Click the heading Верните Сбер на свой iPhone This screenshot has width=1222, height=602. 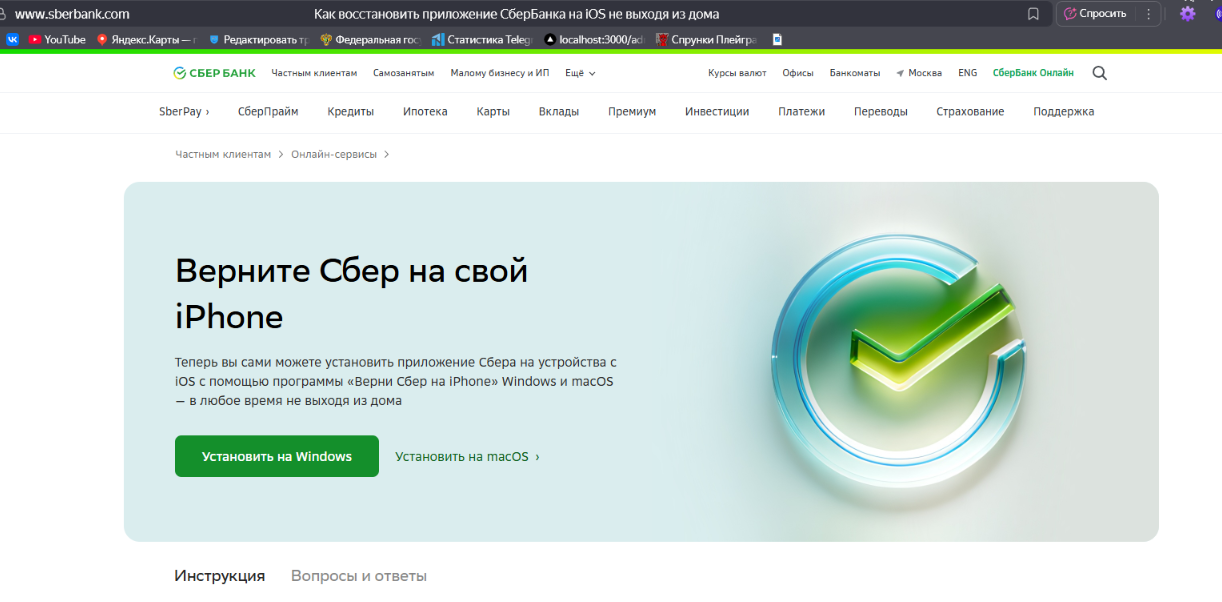click(352, 294)
